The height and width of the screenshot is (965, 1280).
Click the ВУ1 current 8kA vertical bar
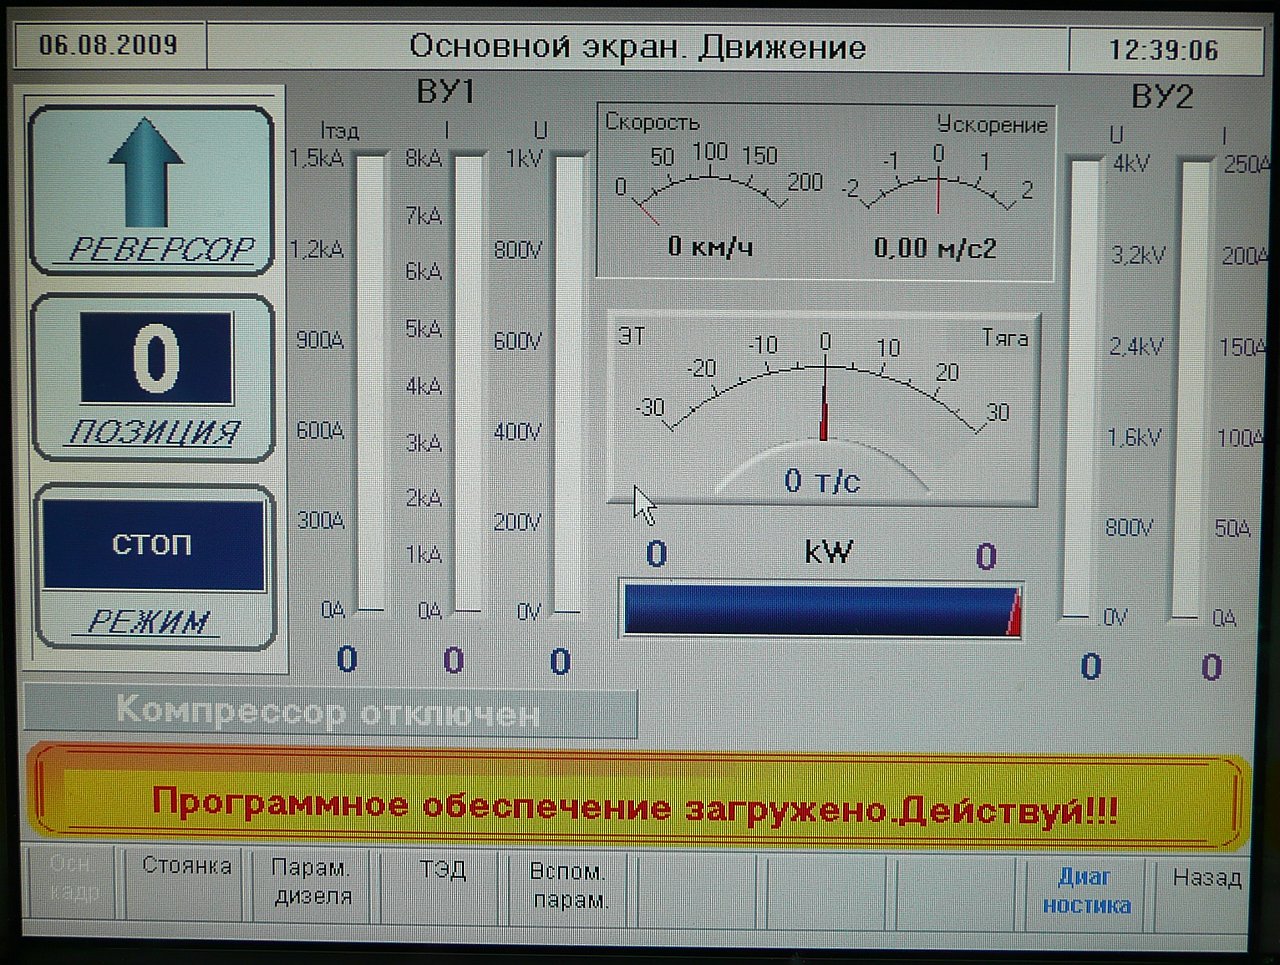tap(468, 380)
